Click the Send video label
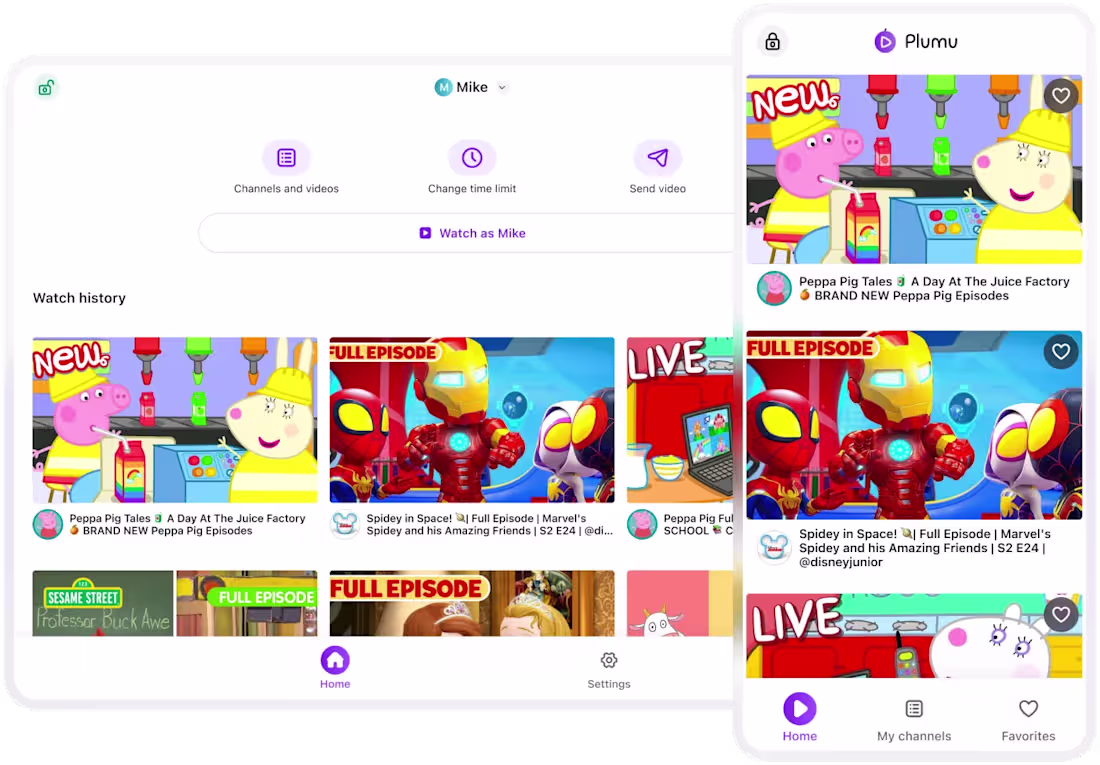1100x765 pixels. 657,189
